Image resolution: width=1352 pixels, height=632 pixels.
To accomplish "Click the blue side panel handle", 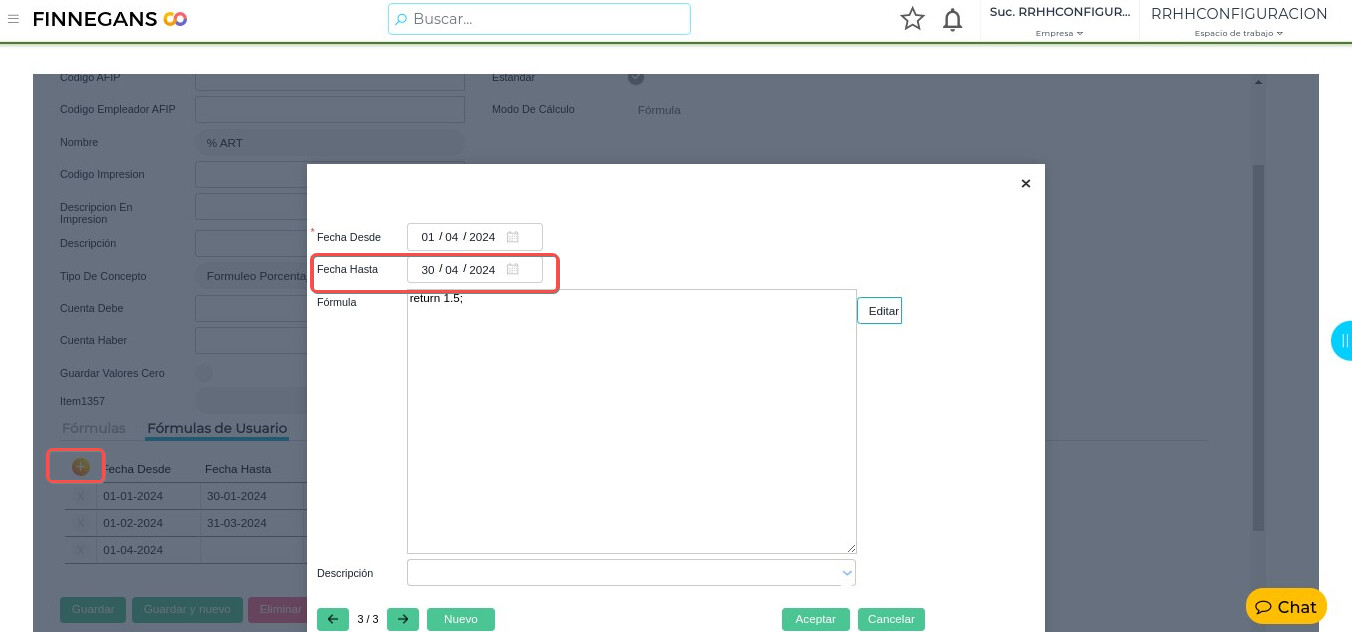I will (1342, 341).
